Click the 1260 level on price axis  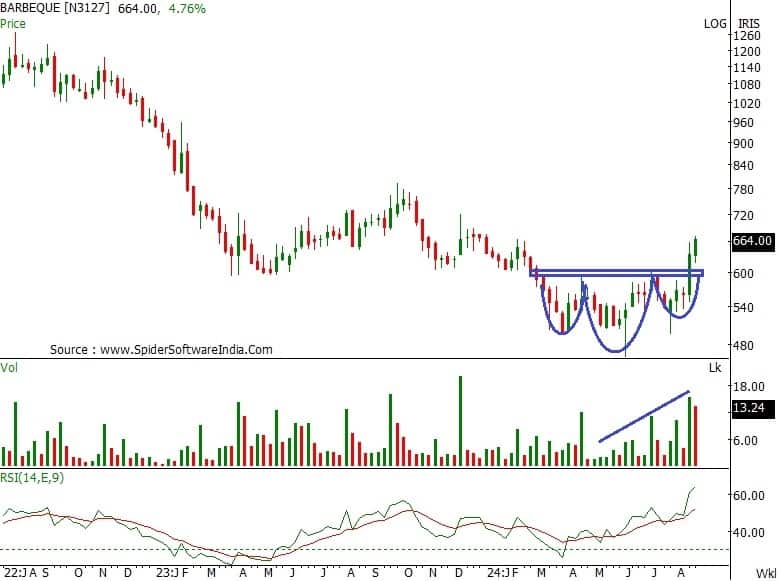[746, 37]
